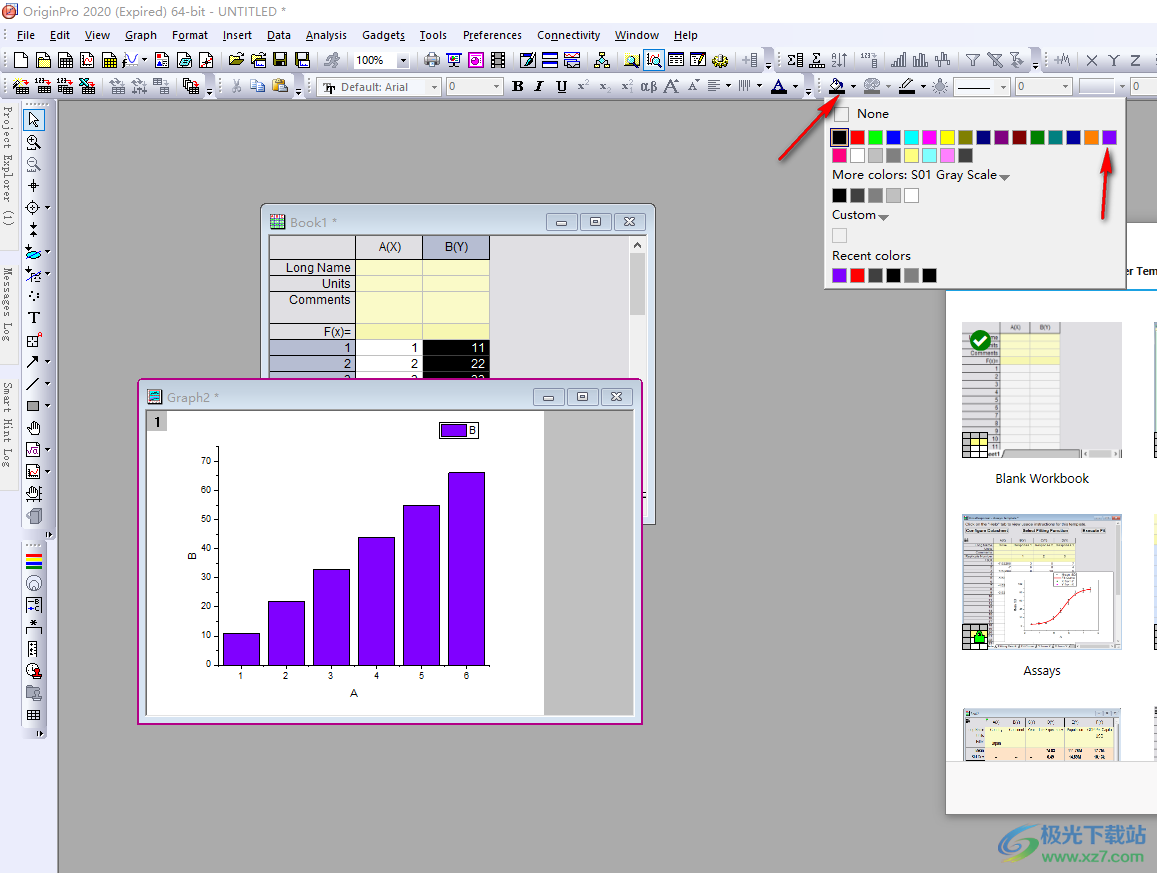This screenshot has height=873, width=1157.
Task: Open the Graph menu
Action: 141,35
